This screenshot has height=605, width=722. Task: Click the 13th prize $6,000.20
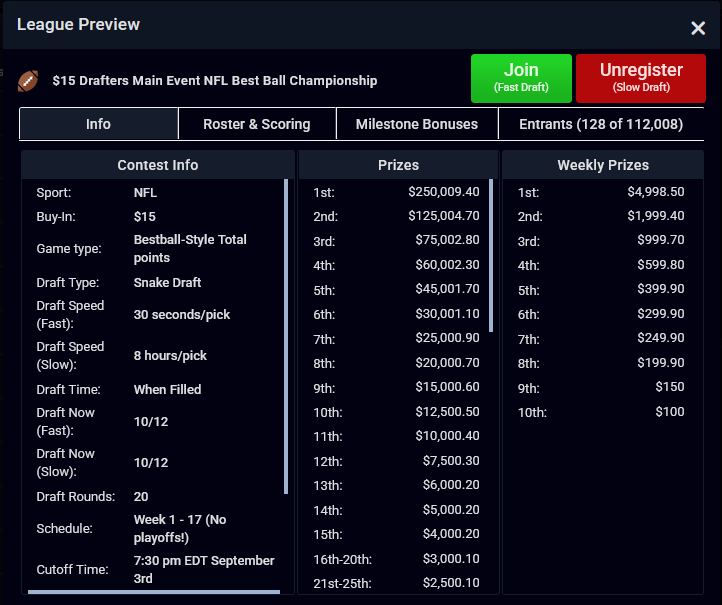tap(451, 485)
